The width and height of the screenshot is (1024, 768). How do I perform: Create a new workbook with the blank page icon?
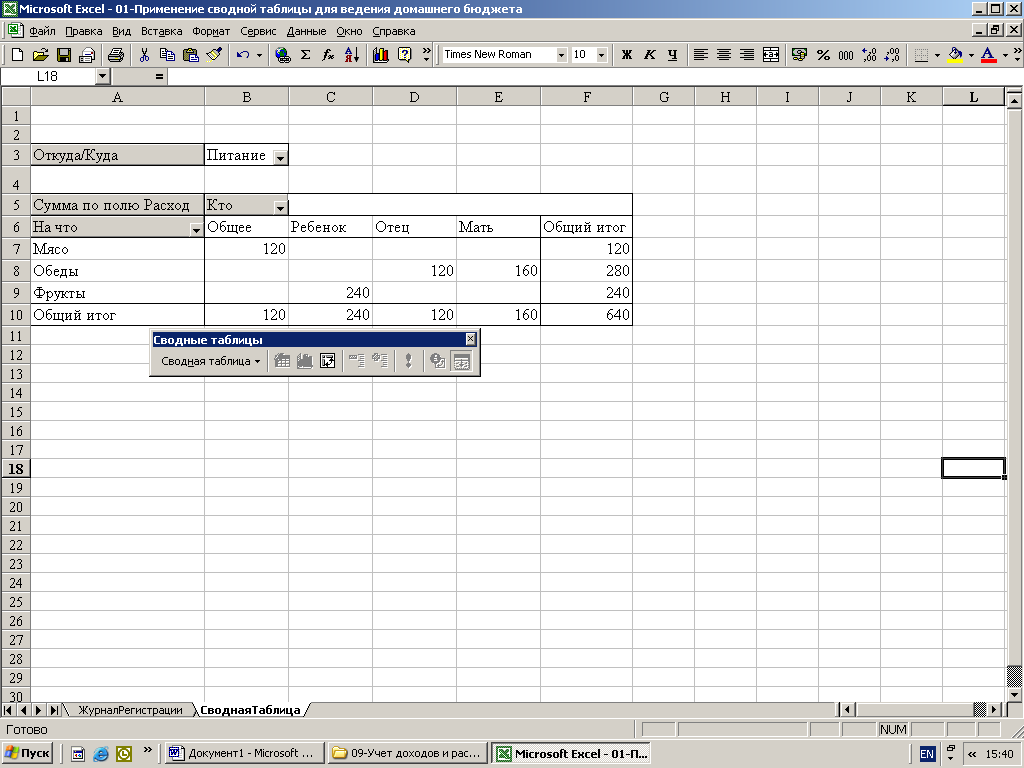[18, 55]
